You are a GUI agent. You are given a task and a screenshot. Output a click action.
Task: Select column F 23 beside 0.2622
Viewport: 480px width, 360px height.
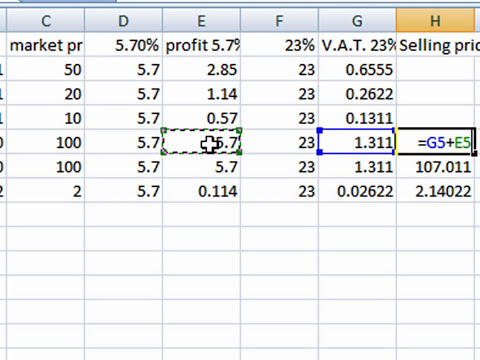pyautogui.click(x=279, y=94)
